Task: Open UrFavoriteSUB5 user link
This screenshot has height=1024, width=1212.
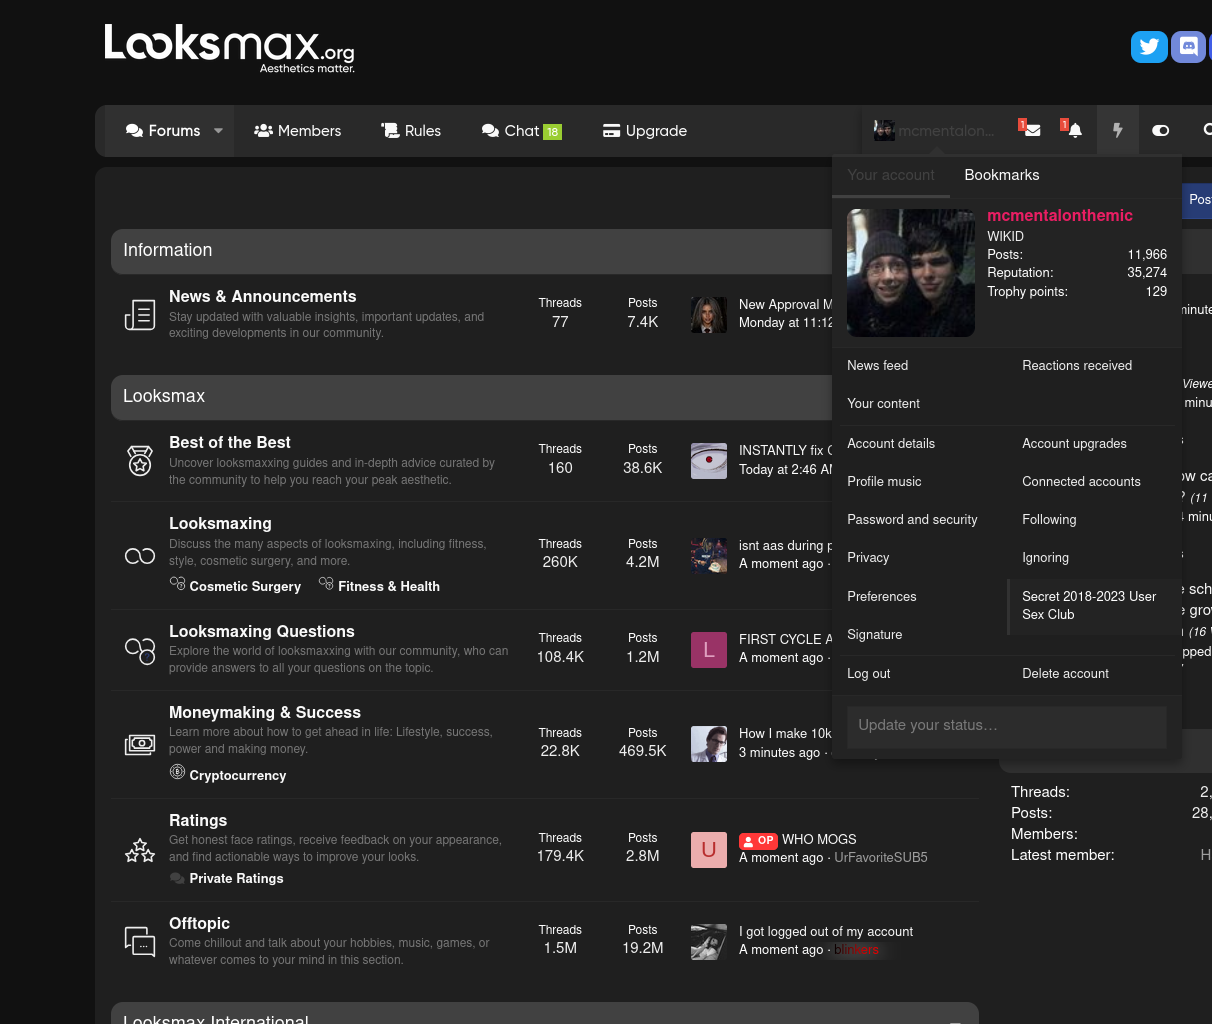Action: tap(881, 858)
